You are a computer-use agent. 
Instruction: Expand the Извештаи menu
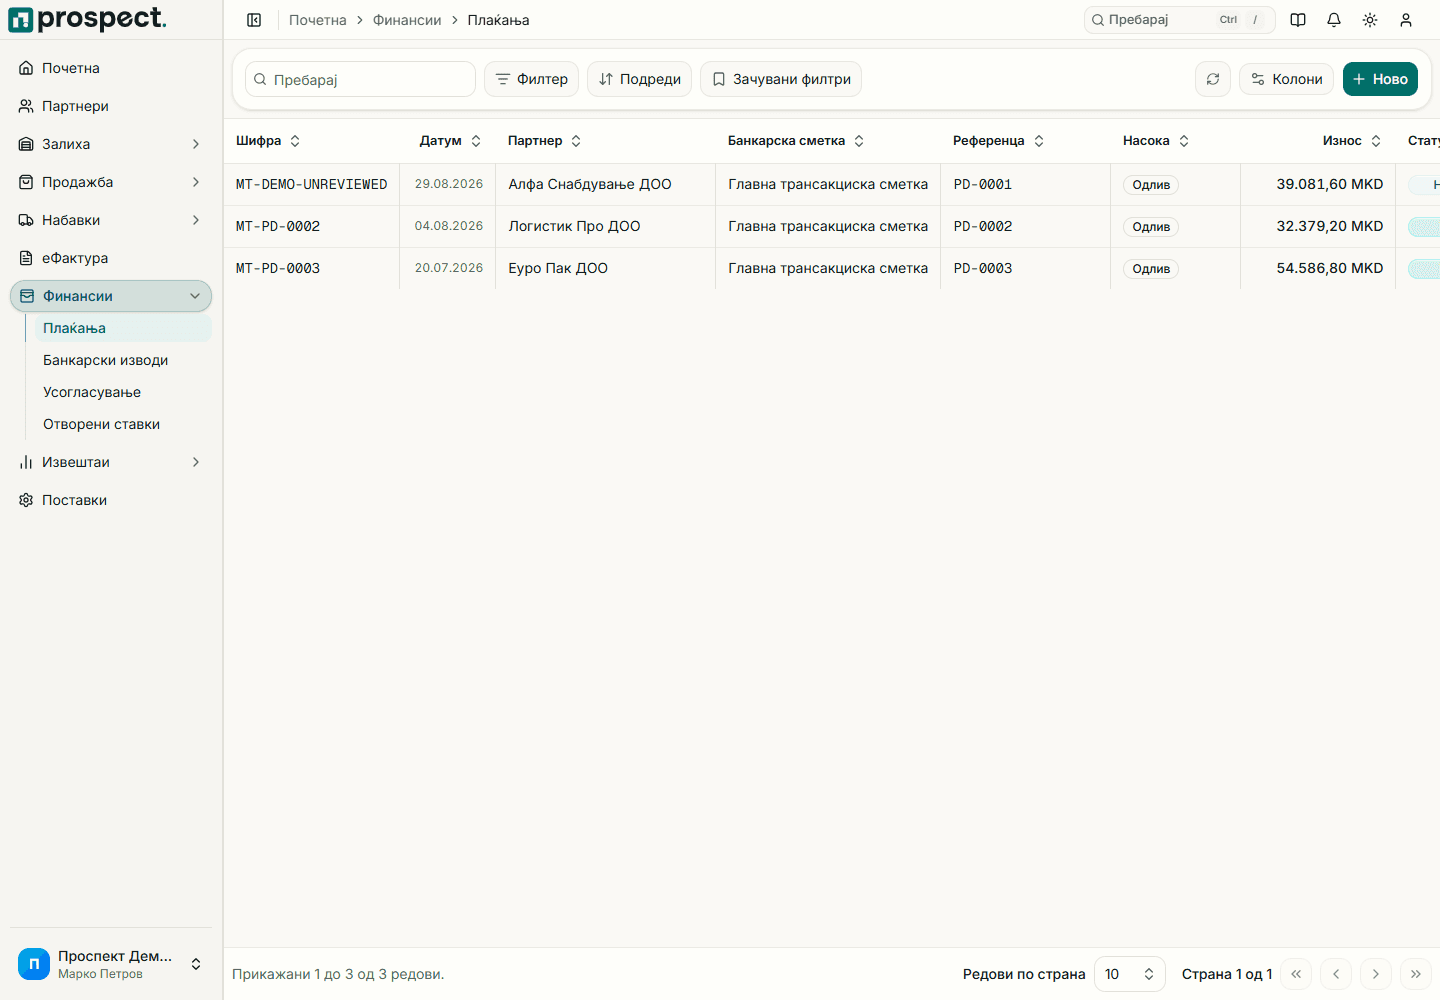coord(111,462)
